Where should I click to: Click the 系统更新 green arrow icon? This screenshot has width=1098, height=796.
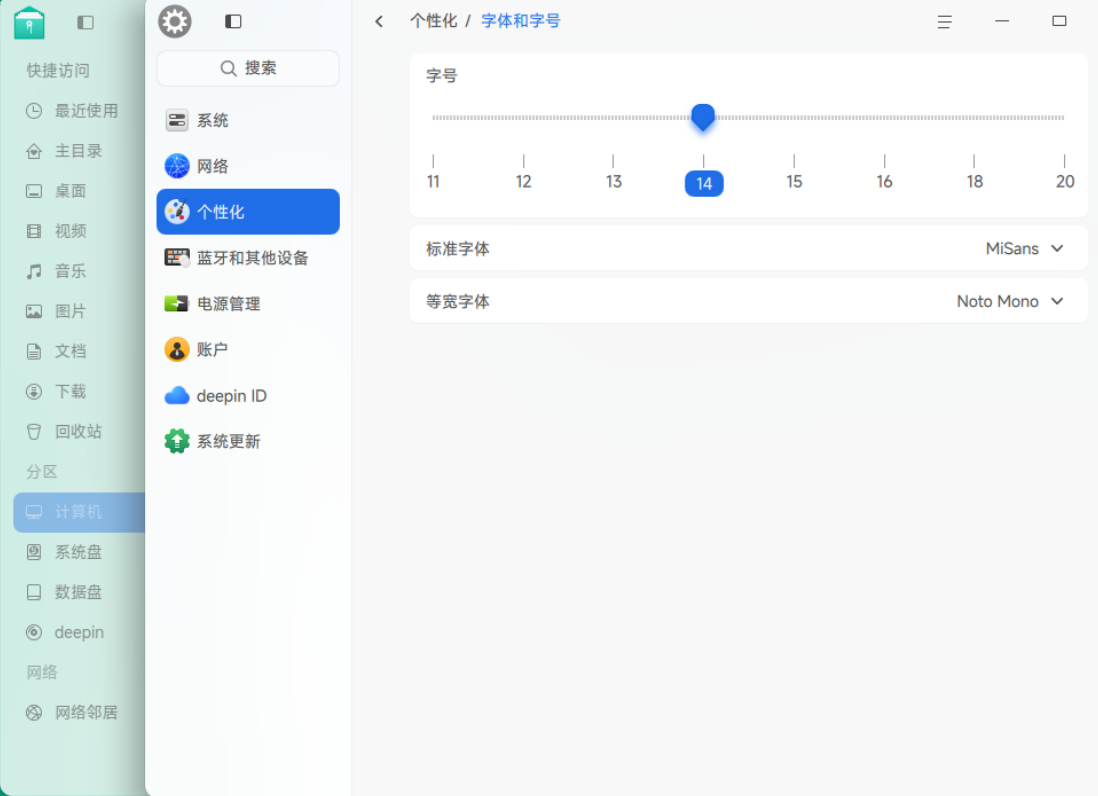tap(176, 441)
